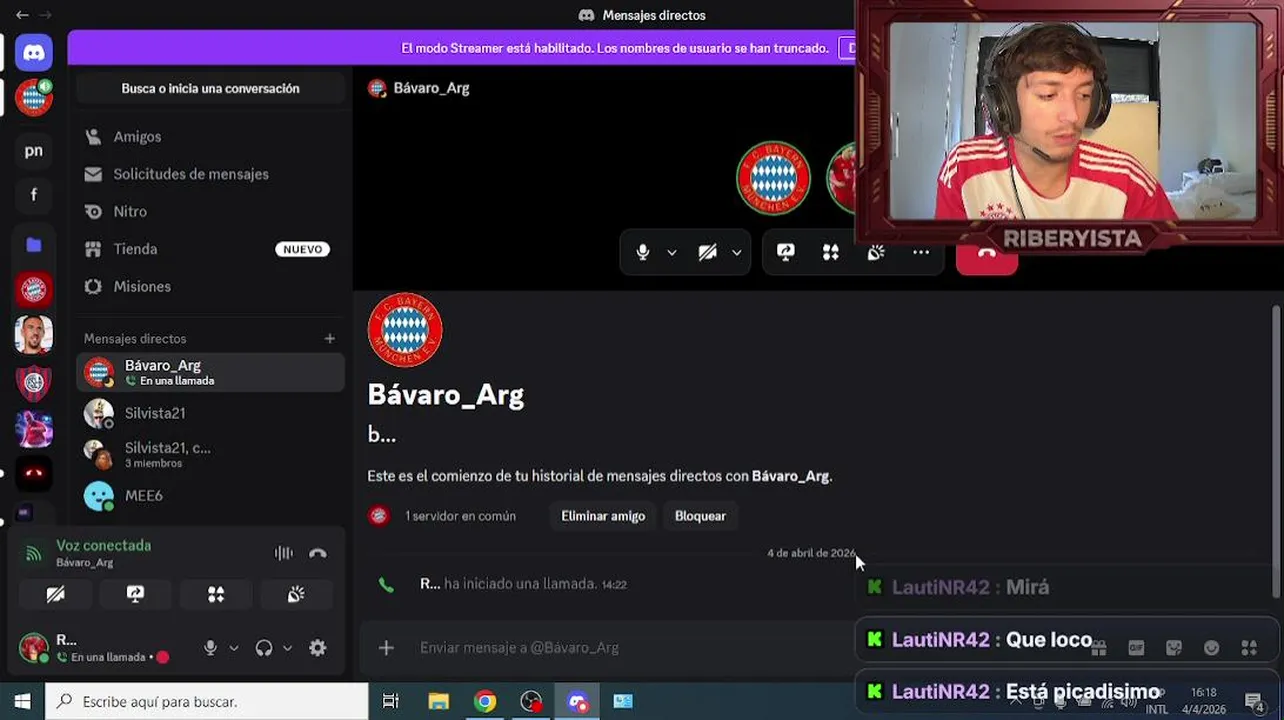Go back with top-left arrow
The image size is (1284, 720).
tap(22, 15)
